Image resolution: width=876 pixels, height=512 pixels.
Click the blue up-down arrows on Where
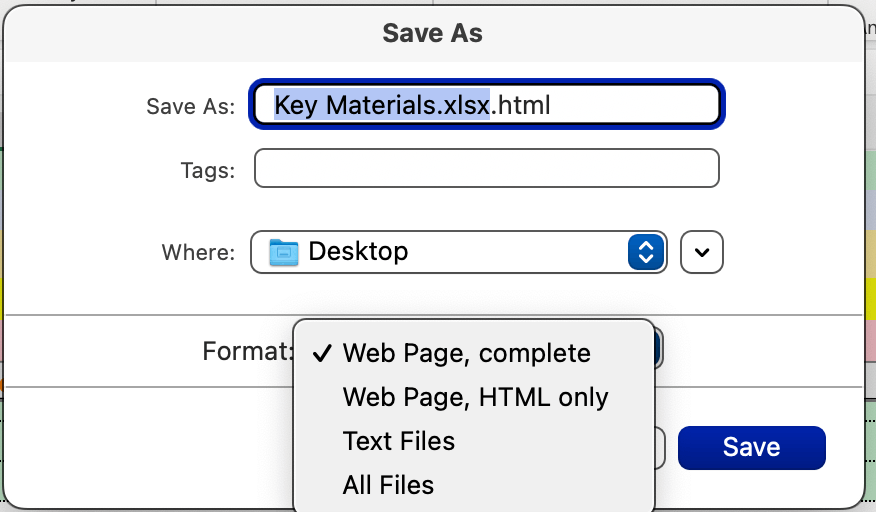tap(646, 252)
